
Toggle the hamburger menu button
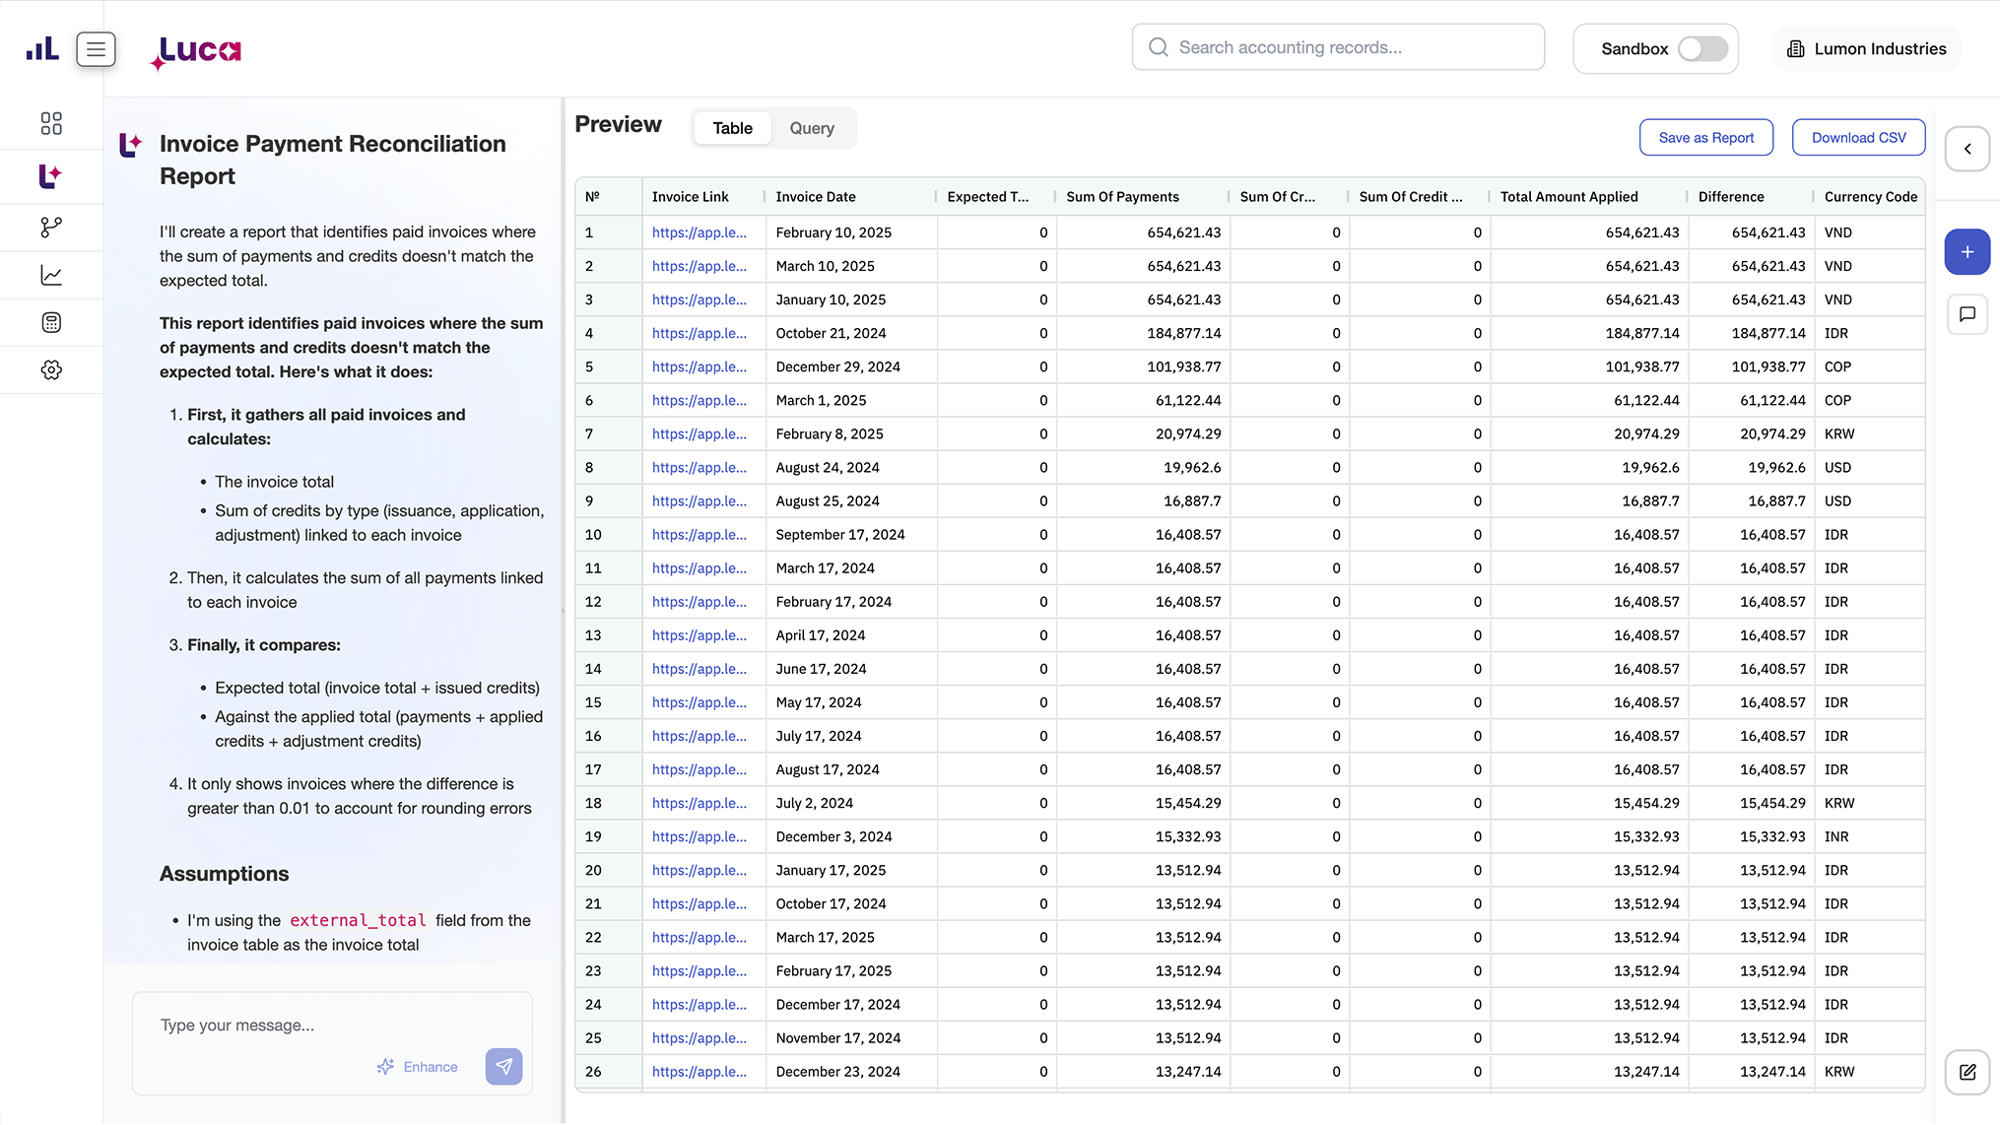click(x=96, y=49)
